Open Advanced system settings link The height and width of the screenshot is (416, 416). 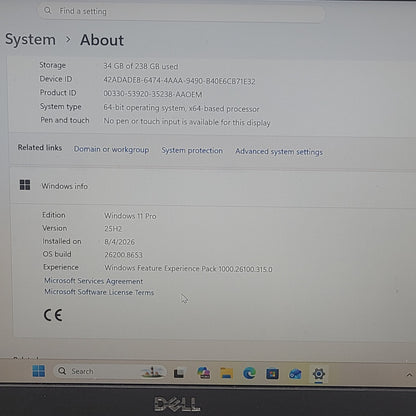[x=279, y=152]
